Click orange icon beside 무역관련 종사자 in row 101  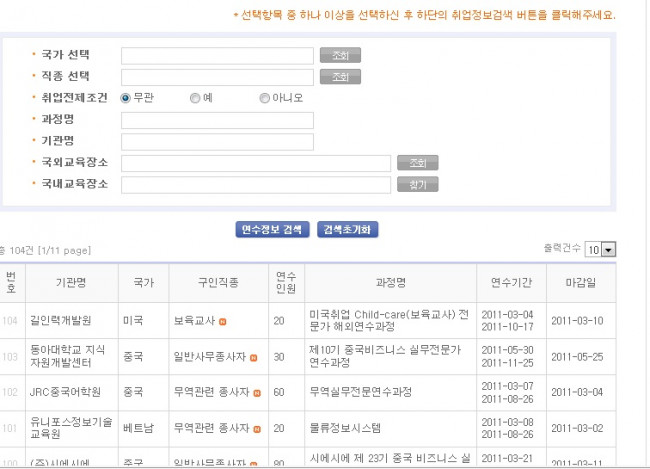point(257,428)
